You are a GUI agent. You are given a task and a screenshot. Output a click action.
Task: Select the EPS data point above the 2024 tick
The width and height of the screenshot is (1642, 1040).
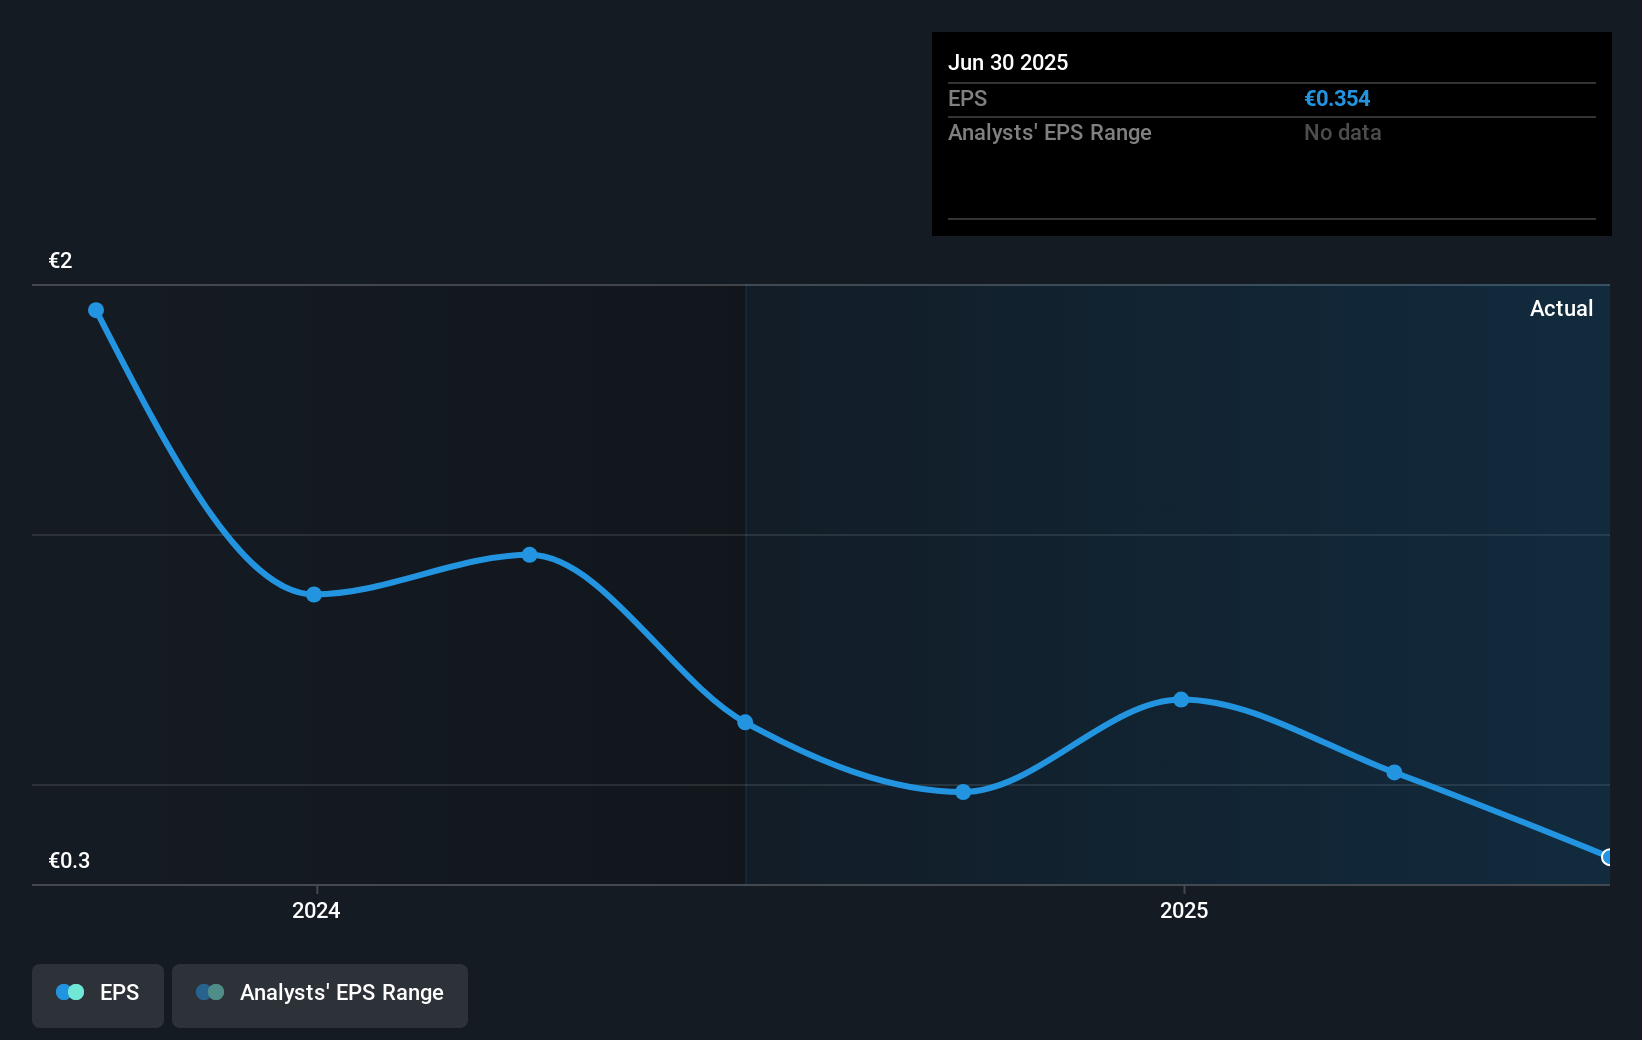point(314,594)
